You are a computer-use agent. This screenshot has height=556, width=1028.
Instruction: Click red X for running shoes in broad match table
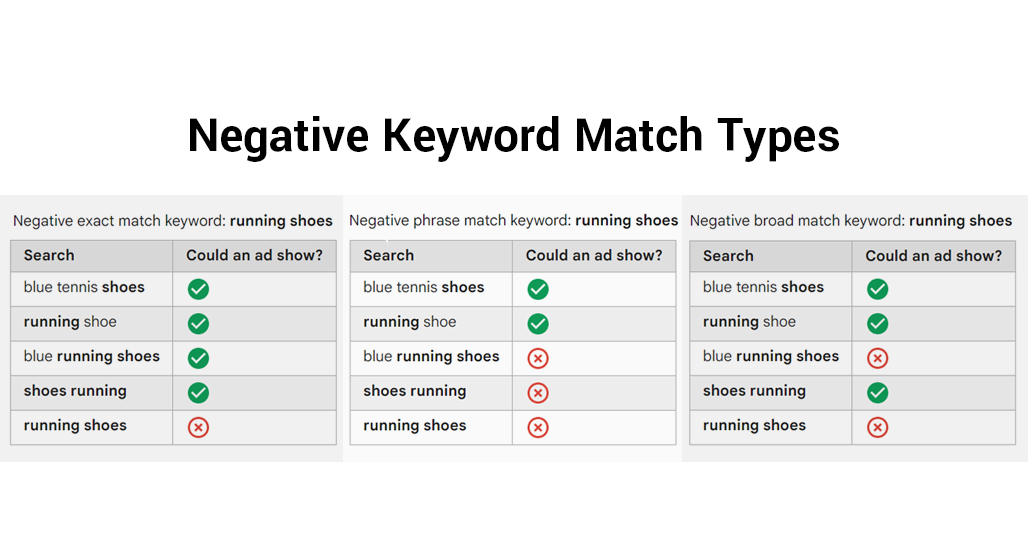click(877, 427)
